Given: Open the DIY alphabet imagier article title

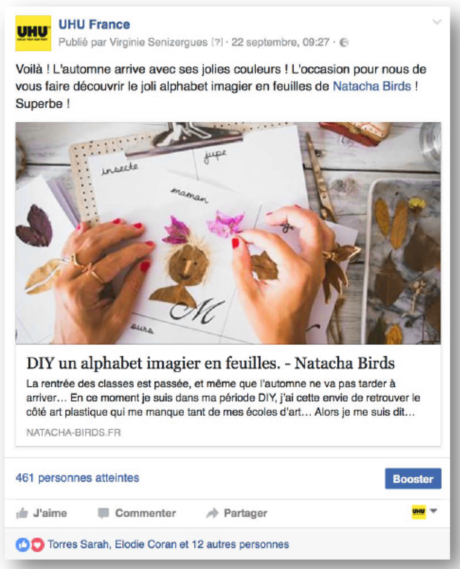Looking at the screenshot, I should (211, 363).
